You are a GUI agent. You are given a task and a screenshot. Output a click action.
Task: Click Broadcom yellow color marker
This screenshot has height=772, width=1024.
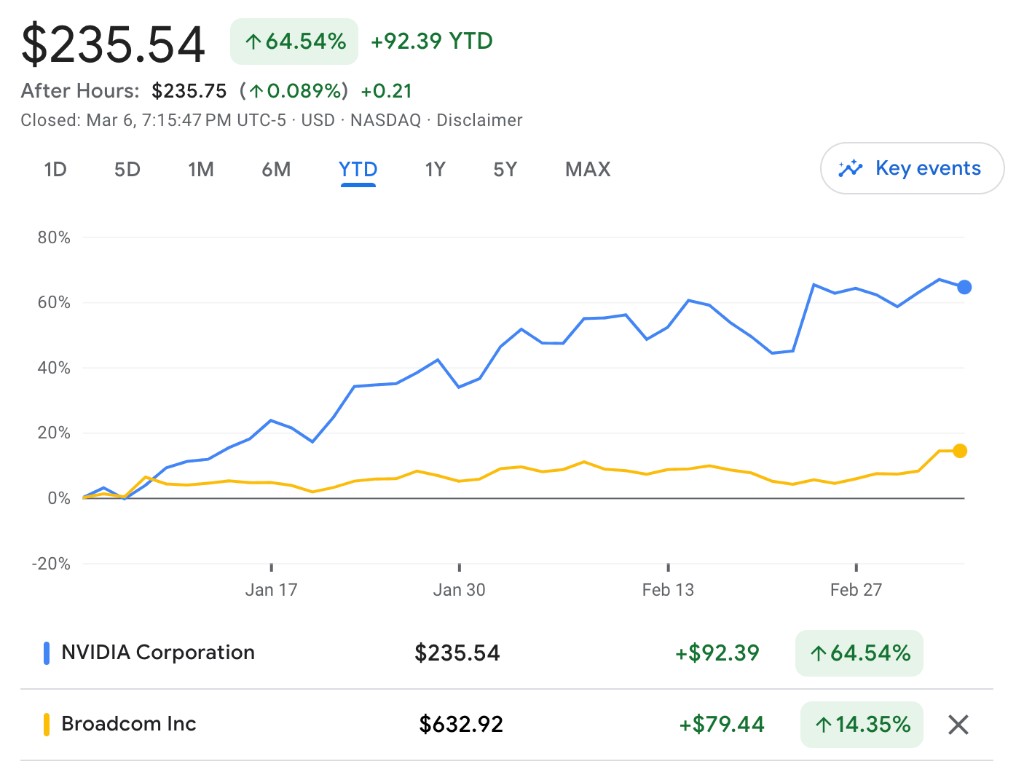click(x=46, y=725)
